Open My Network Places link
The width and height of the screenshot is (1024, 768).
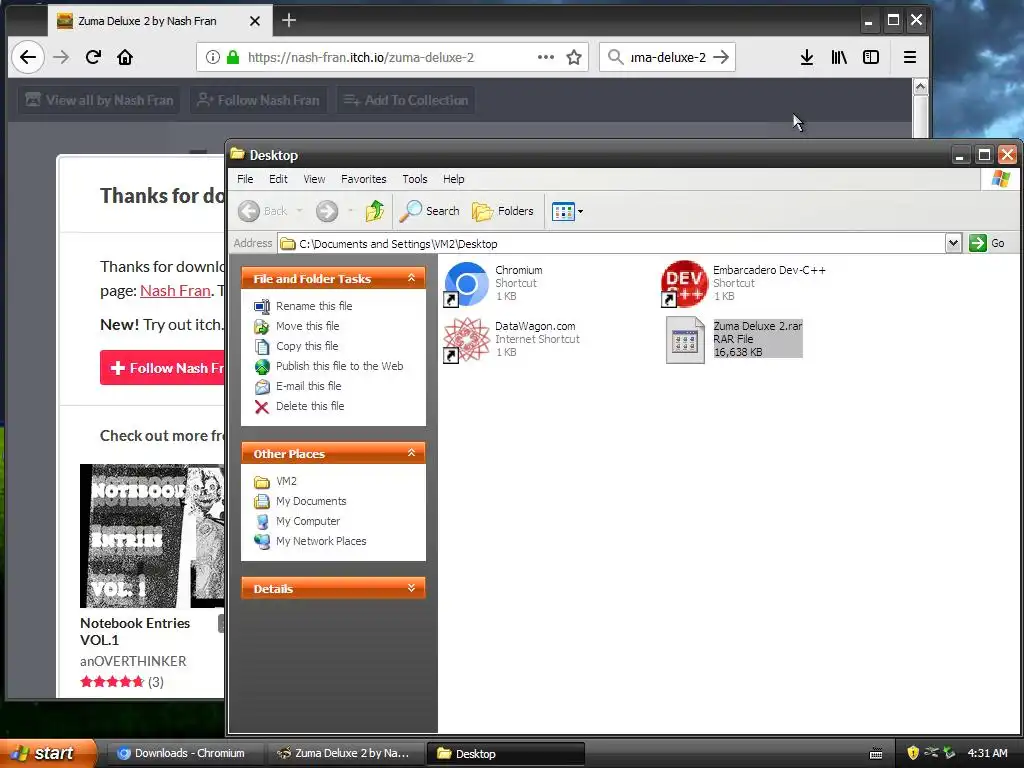(x=321, y=541)
